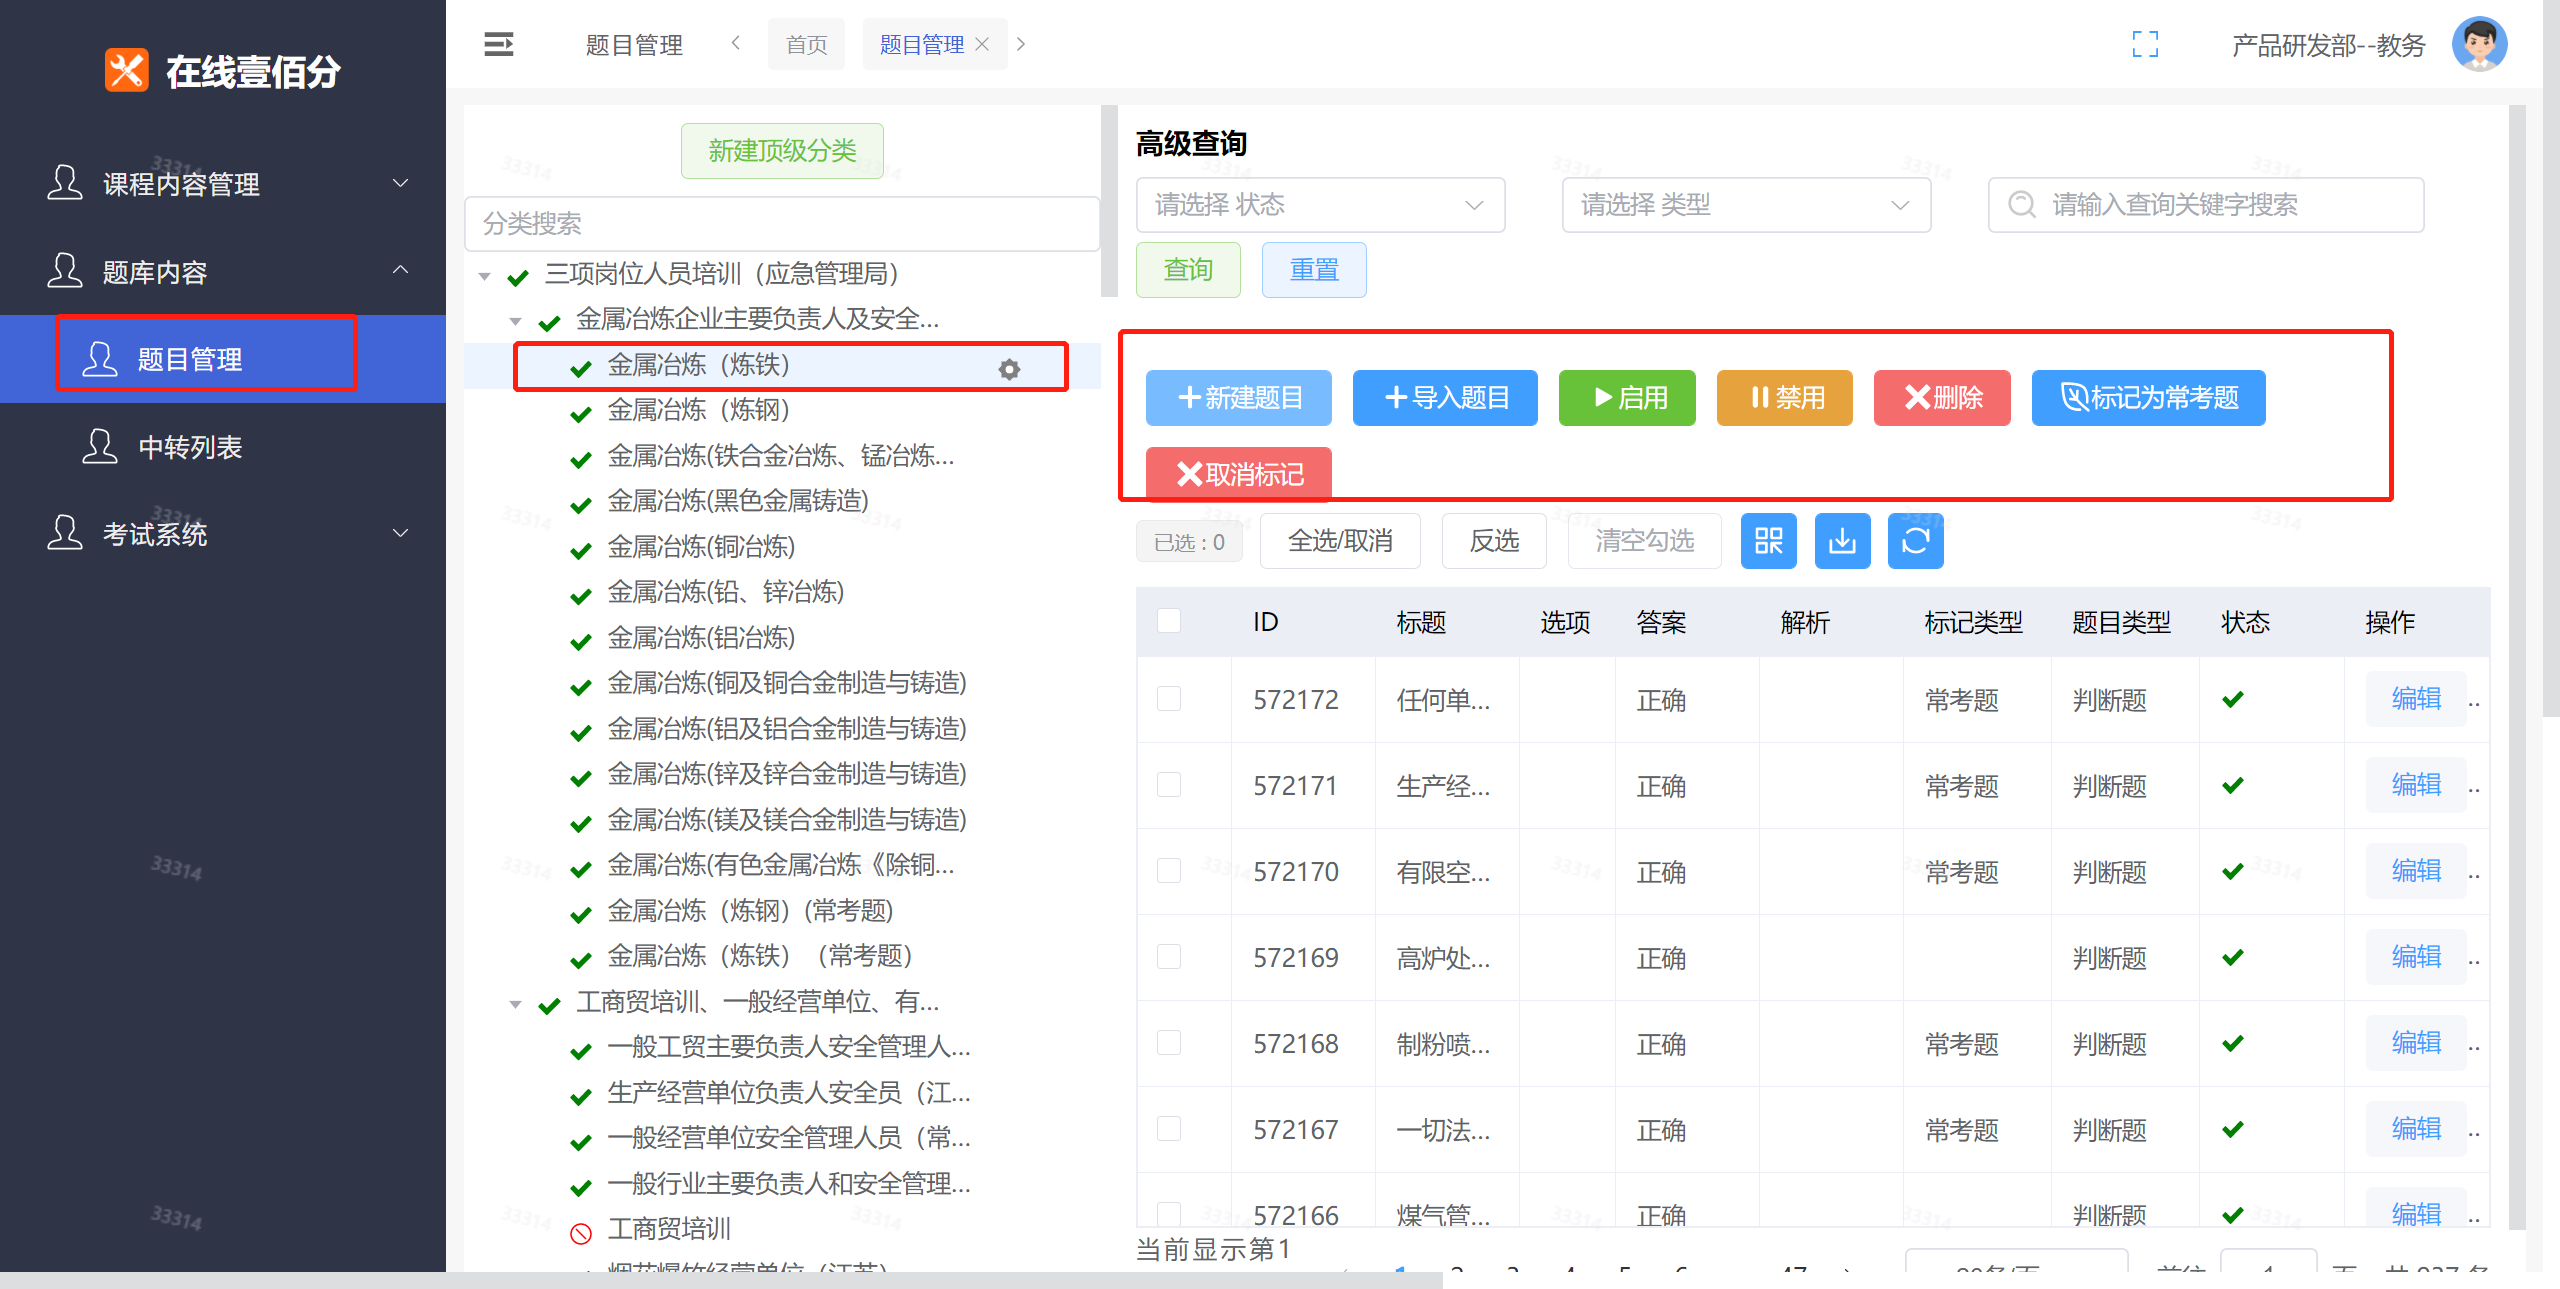Screen dimensions: 2560x1289
Task: Click the 启用 button
Action: click(x=1627, y=397)
